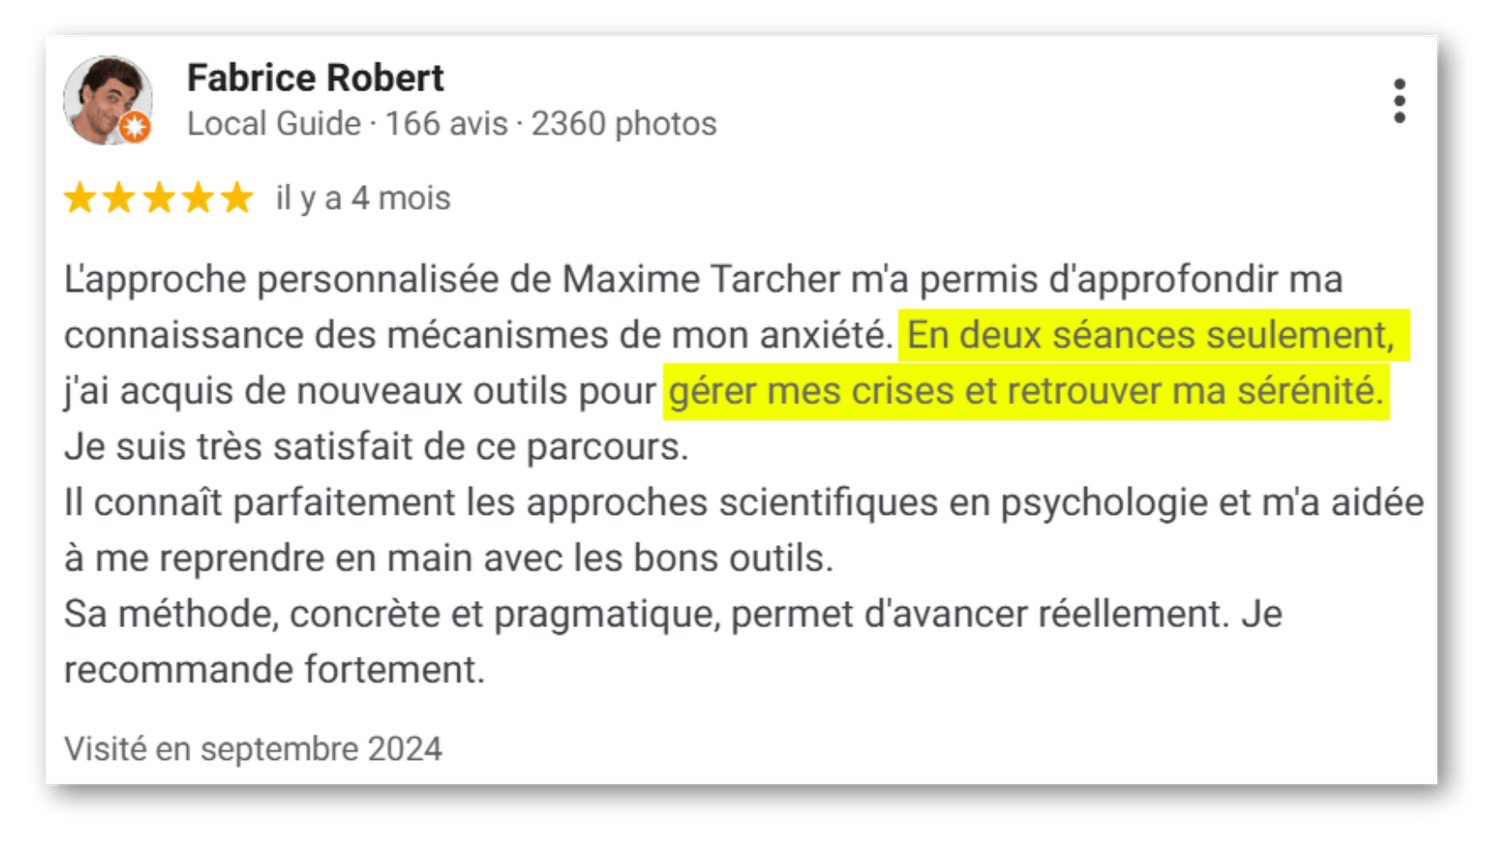Click the "2360 photos" count
The width and height of the screenshot is (1500, 846).
[624, 124]
